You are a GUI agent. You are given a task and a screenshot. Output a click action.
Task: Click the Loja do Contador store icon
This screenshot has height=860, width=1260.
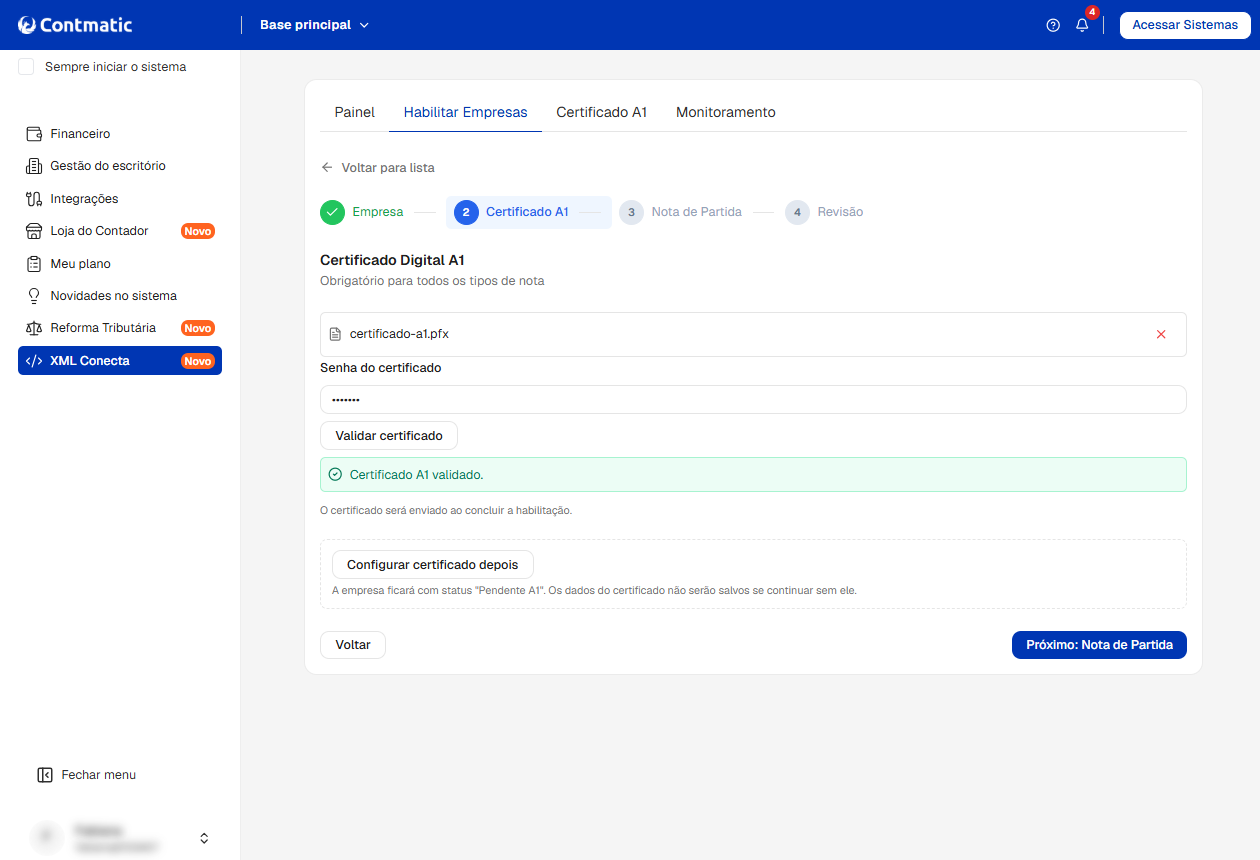(x=34, y=231)
